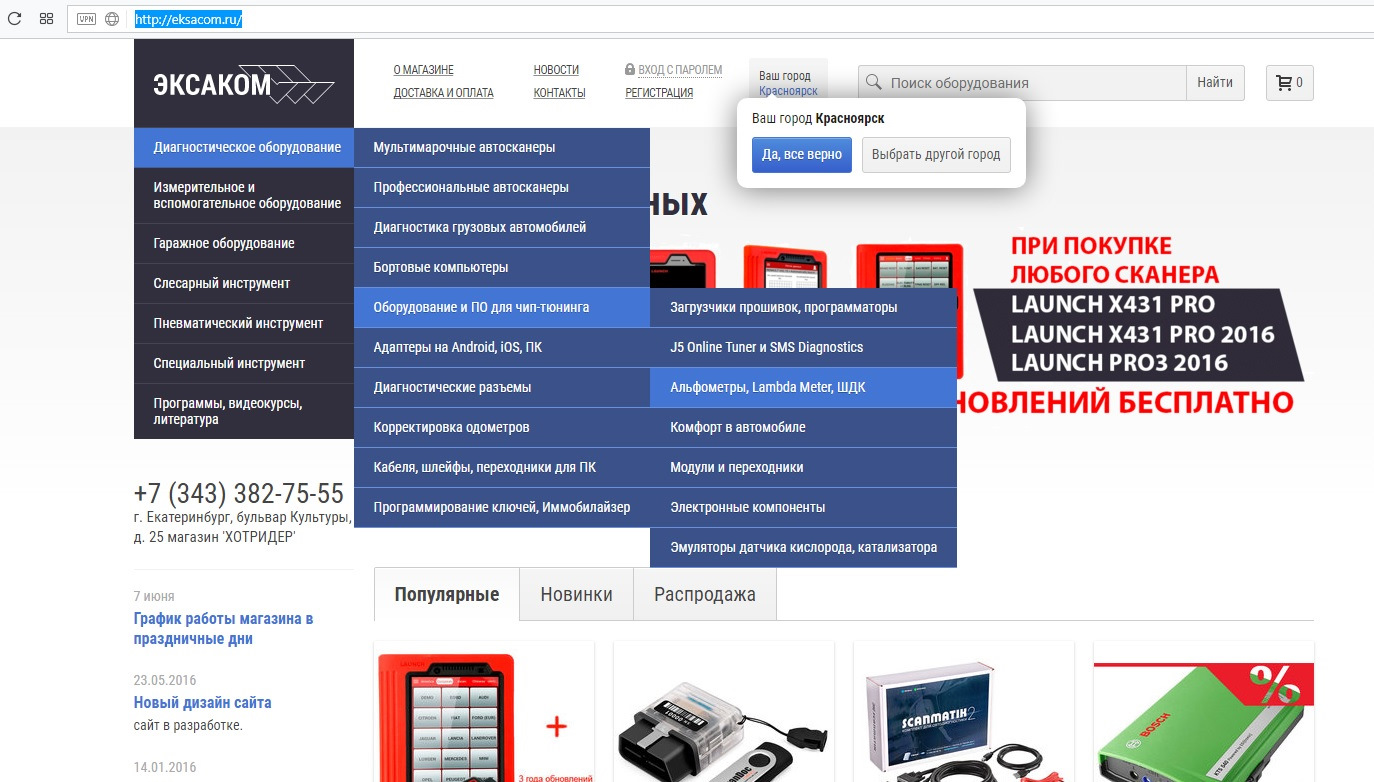Open Электронные компоненты item
The width and height of the screenshot is (1374, 782).
(803, 508)
